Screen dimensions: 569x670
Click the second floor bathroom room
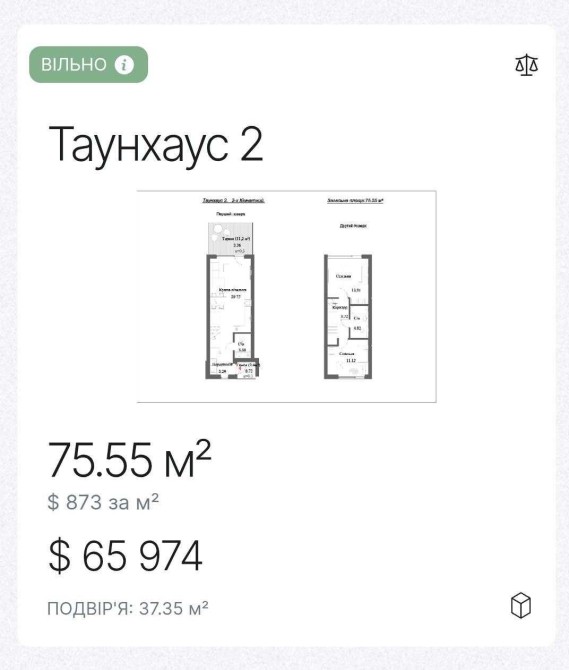pos(358,323)
